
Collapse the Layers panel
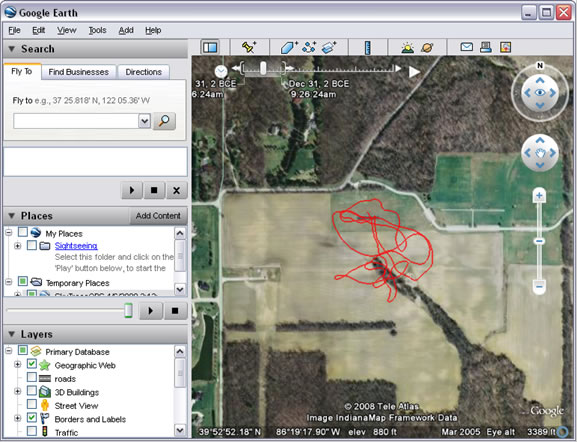tap(12, 334)
